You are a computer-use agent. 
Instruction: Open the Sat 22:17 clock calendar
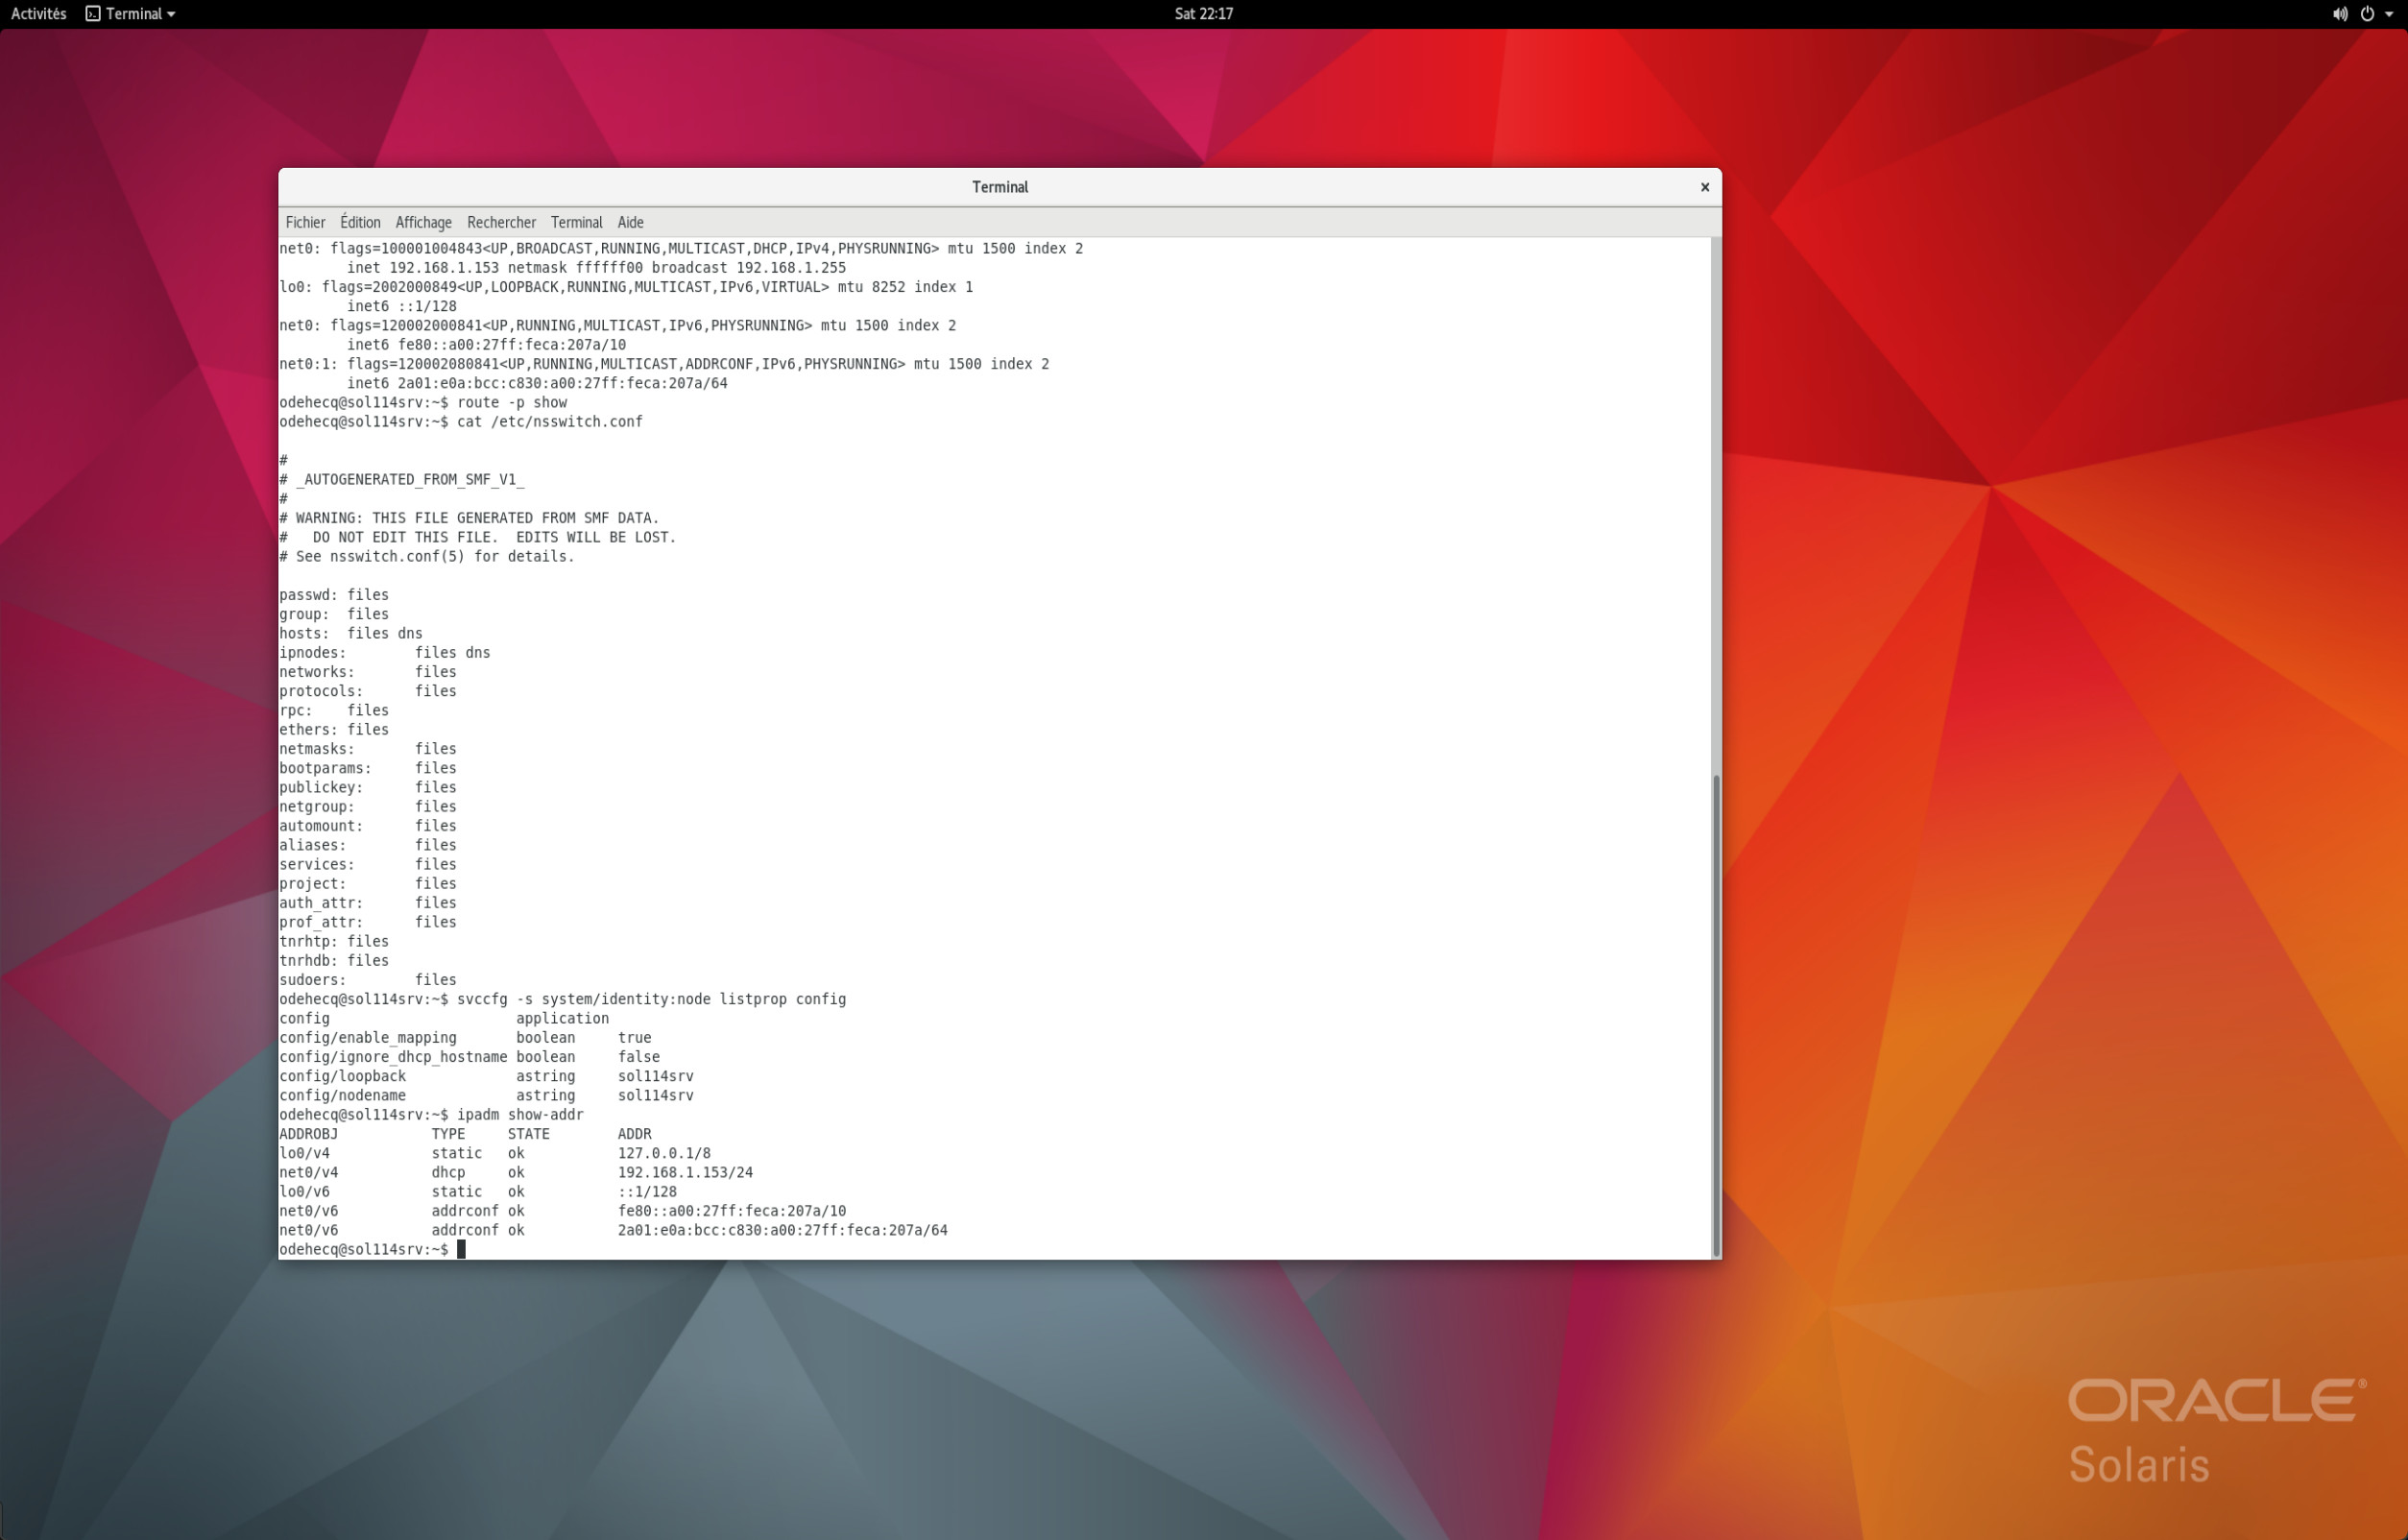1203,14
